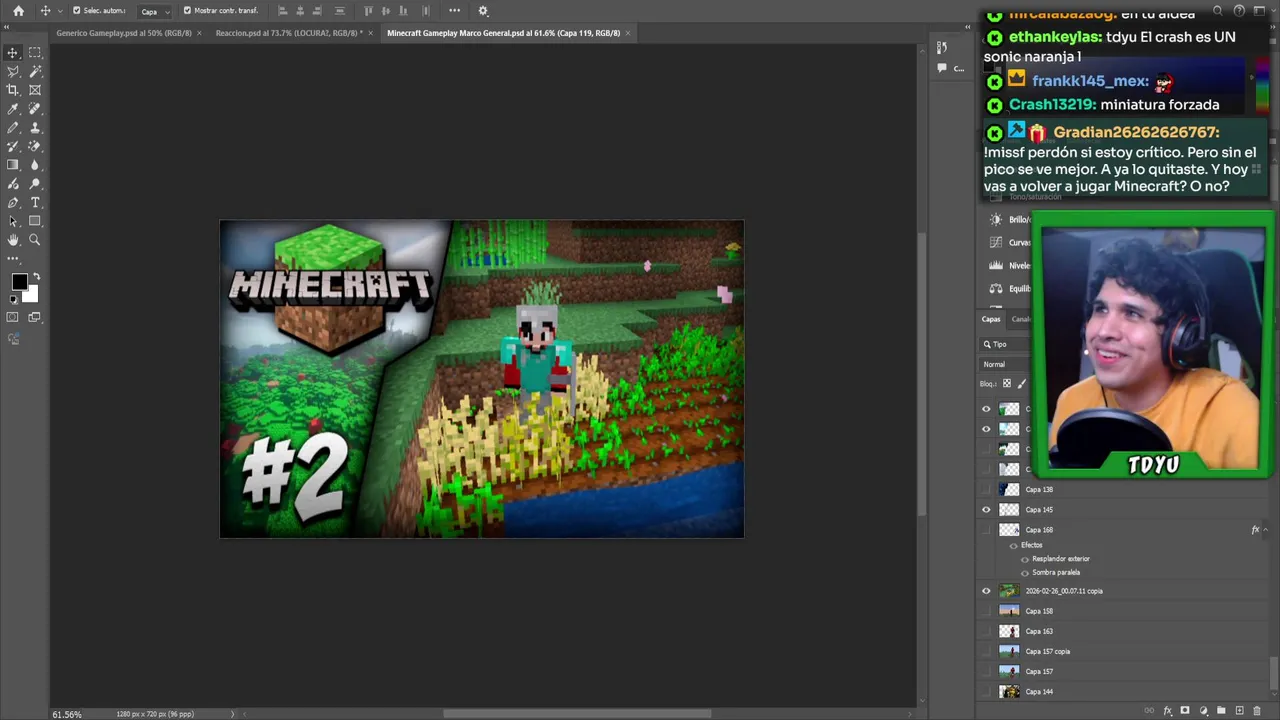Select the Hand tool
The height and width of the screenshot is (720, 1280).
13,240
